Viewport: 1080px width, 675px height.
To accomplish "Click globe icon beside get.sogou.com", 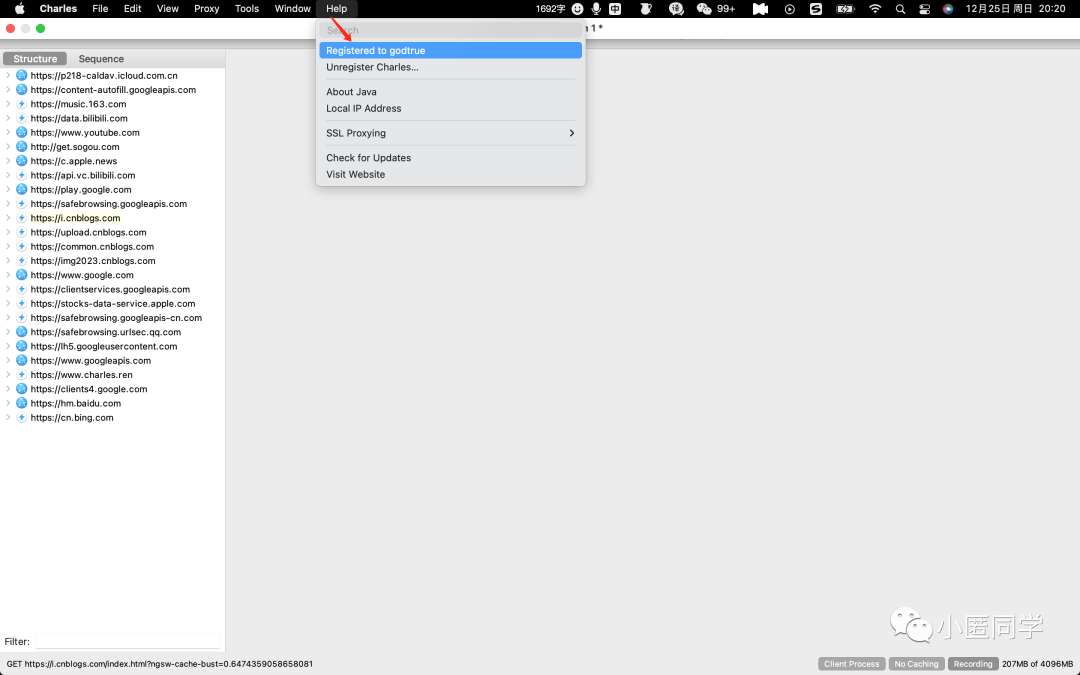I will point(21,147).
